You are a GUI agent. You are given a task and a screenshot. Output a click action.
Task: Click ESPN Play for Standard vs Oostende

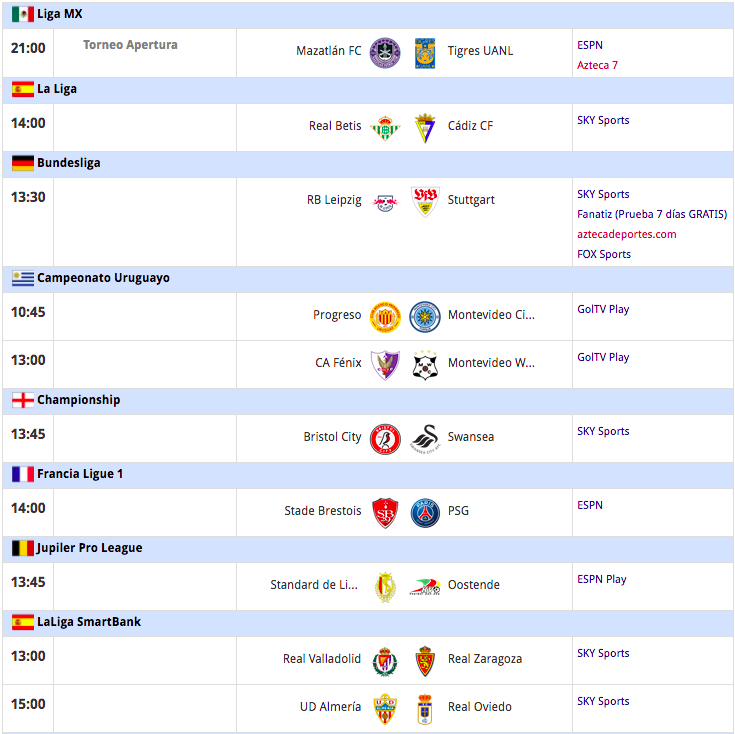(x=601, y=579)
